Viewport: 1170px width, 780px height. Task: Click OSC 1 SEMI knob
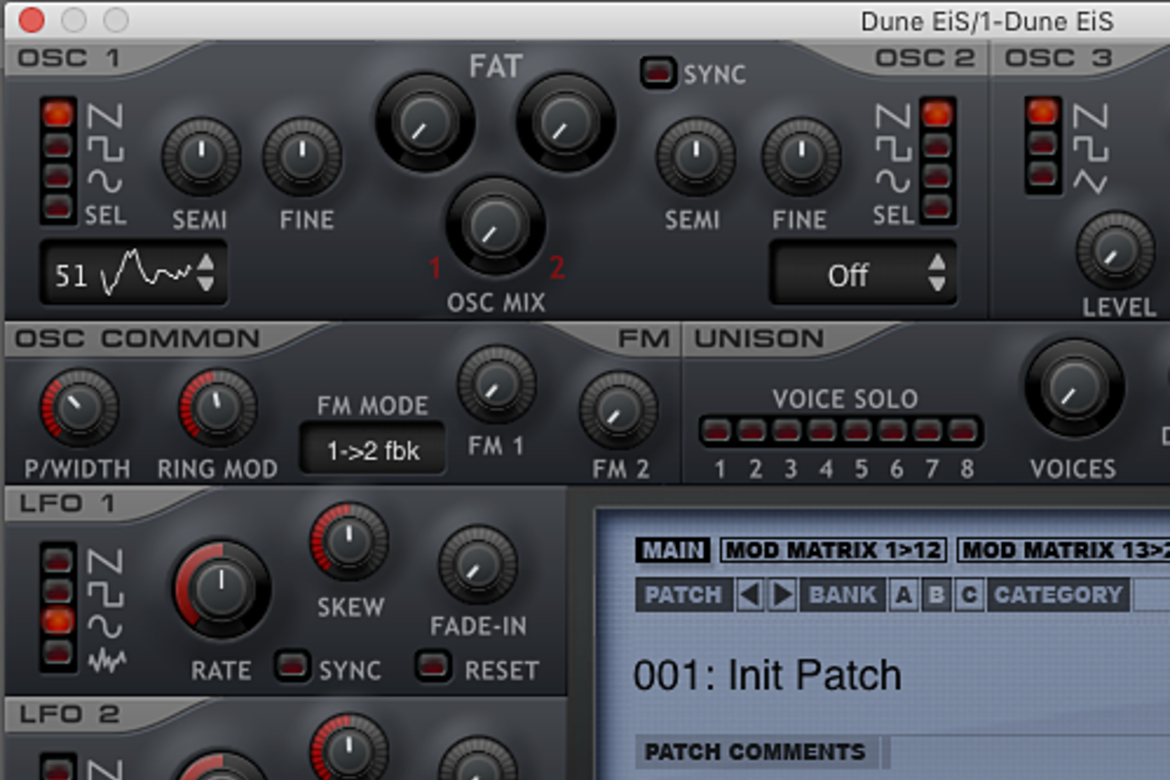(201, 157)
